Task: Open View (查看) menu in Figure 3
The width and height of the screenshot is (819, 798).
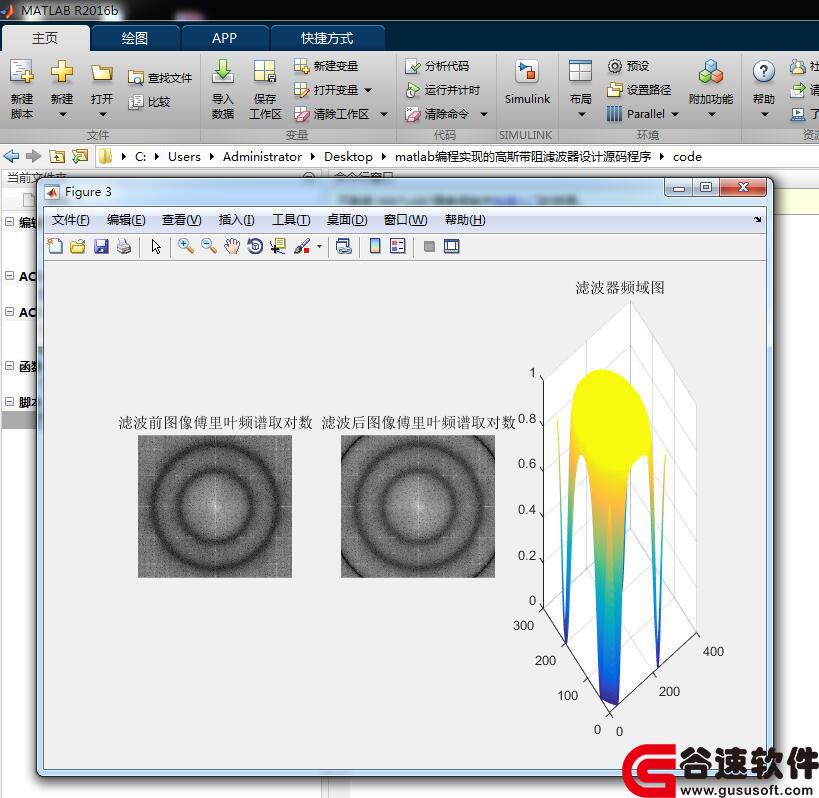Action: point(181,220)
